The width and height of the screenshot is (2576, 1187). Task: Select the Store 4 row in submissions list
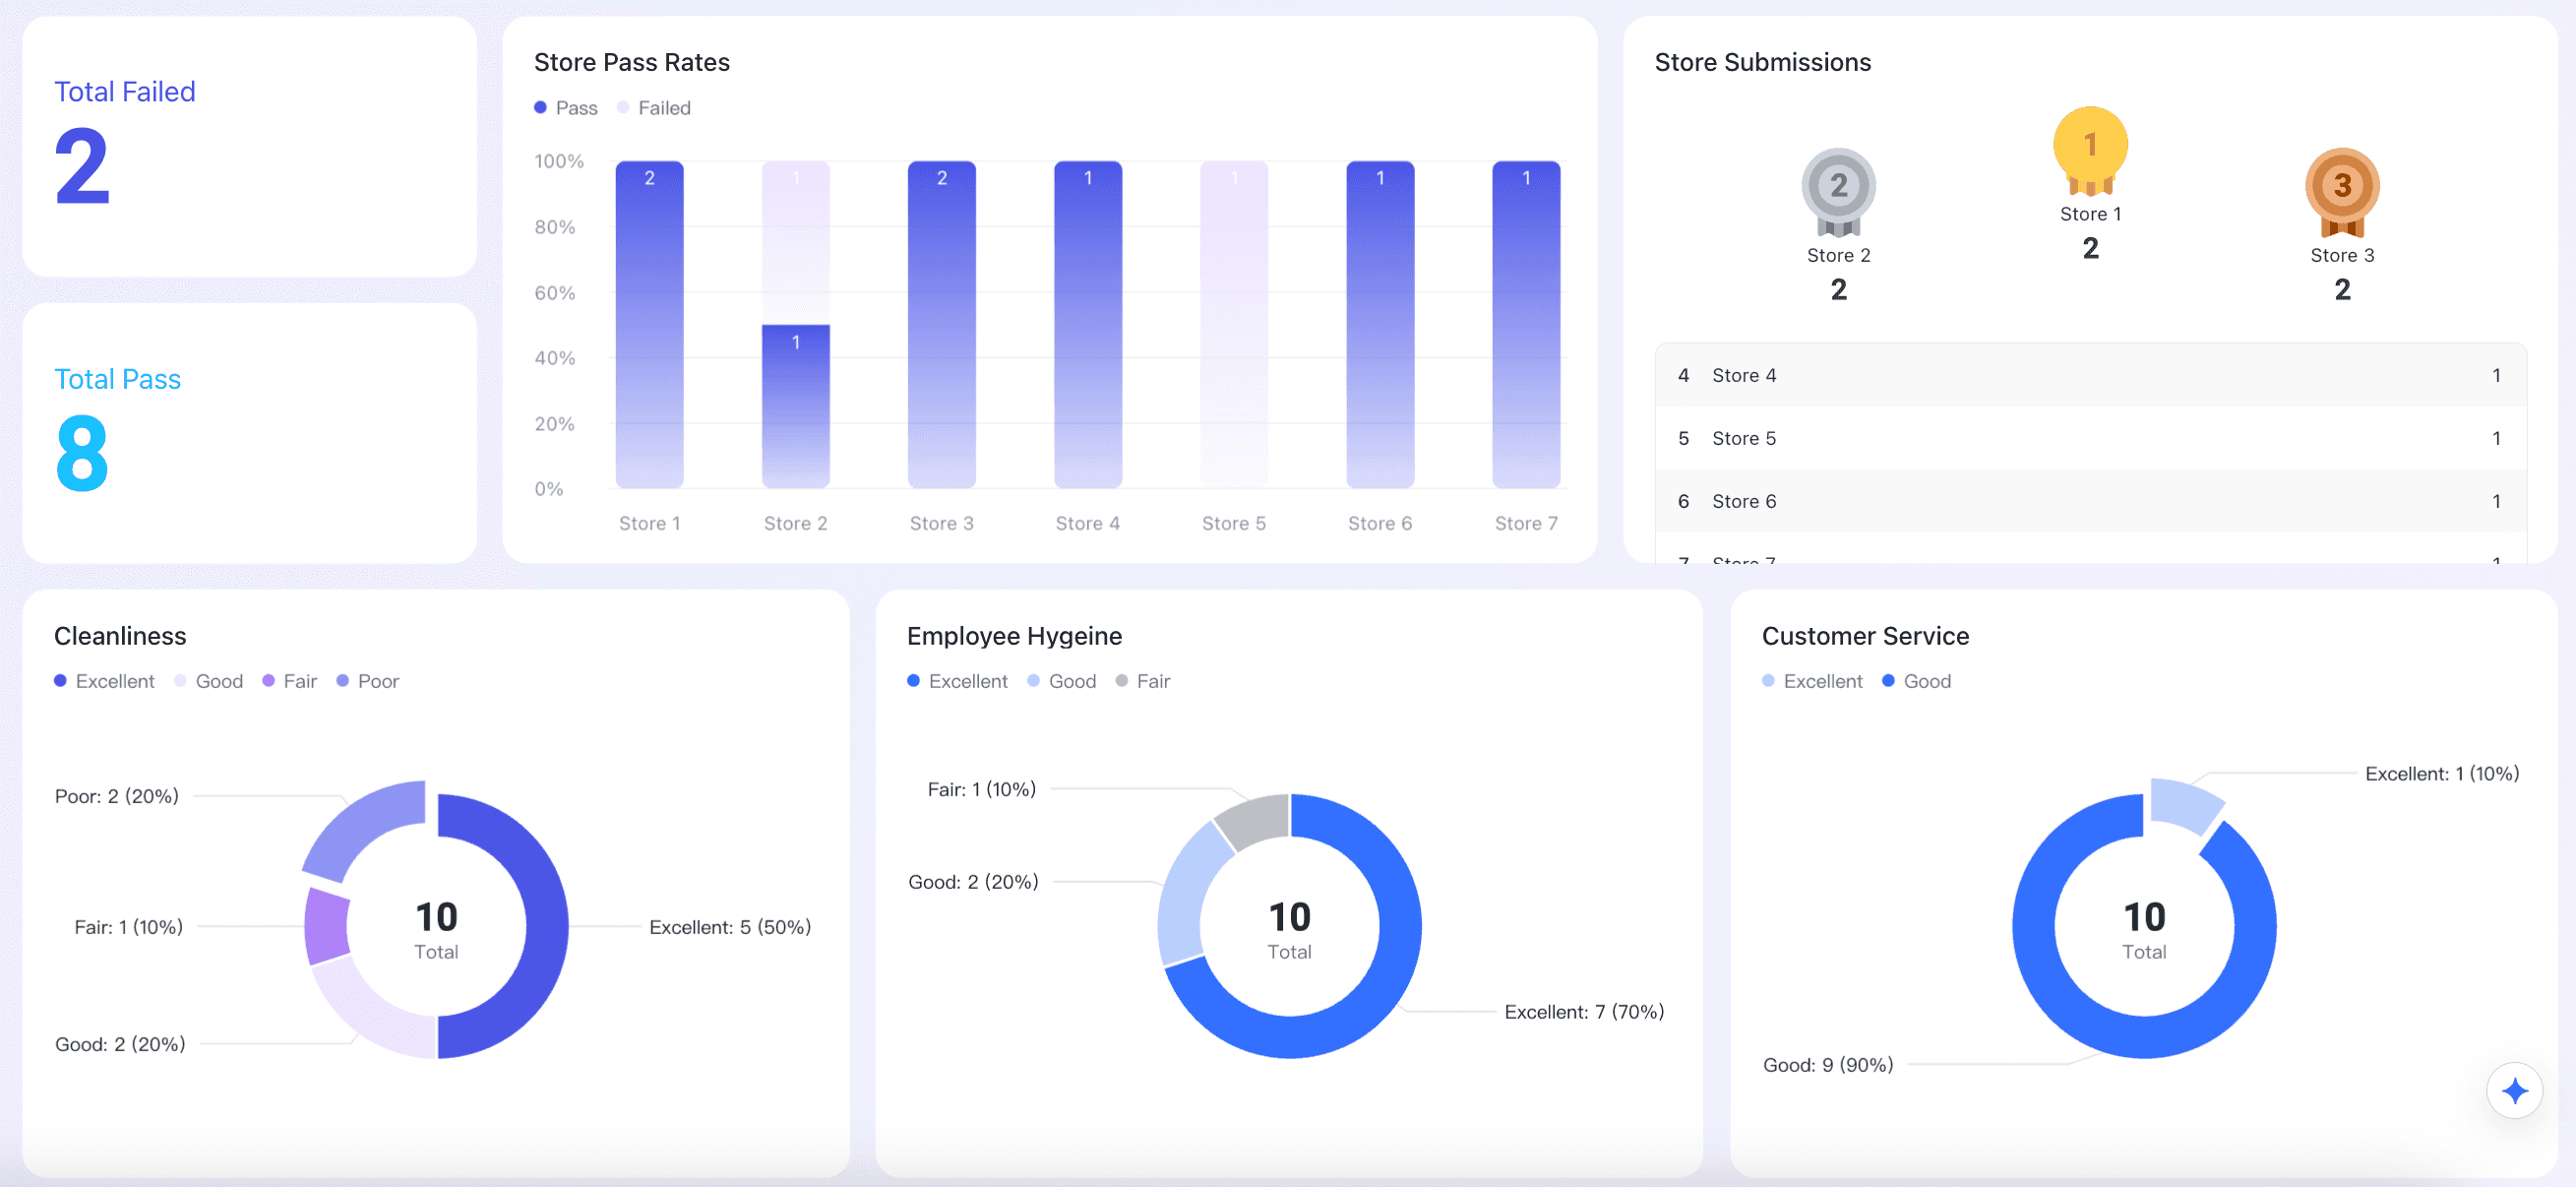click(x=2090, y=375)
